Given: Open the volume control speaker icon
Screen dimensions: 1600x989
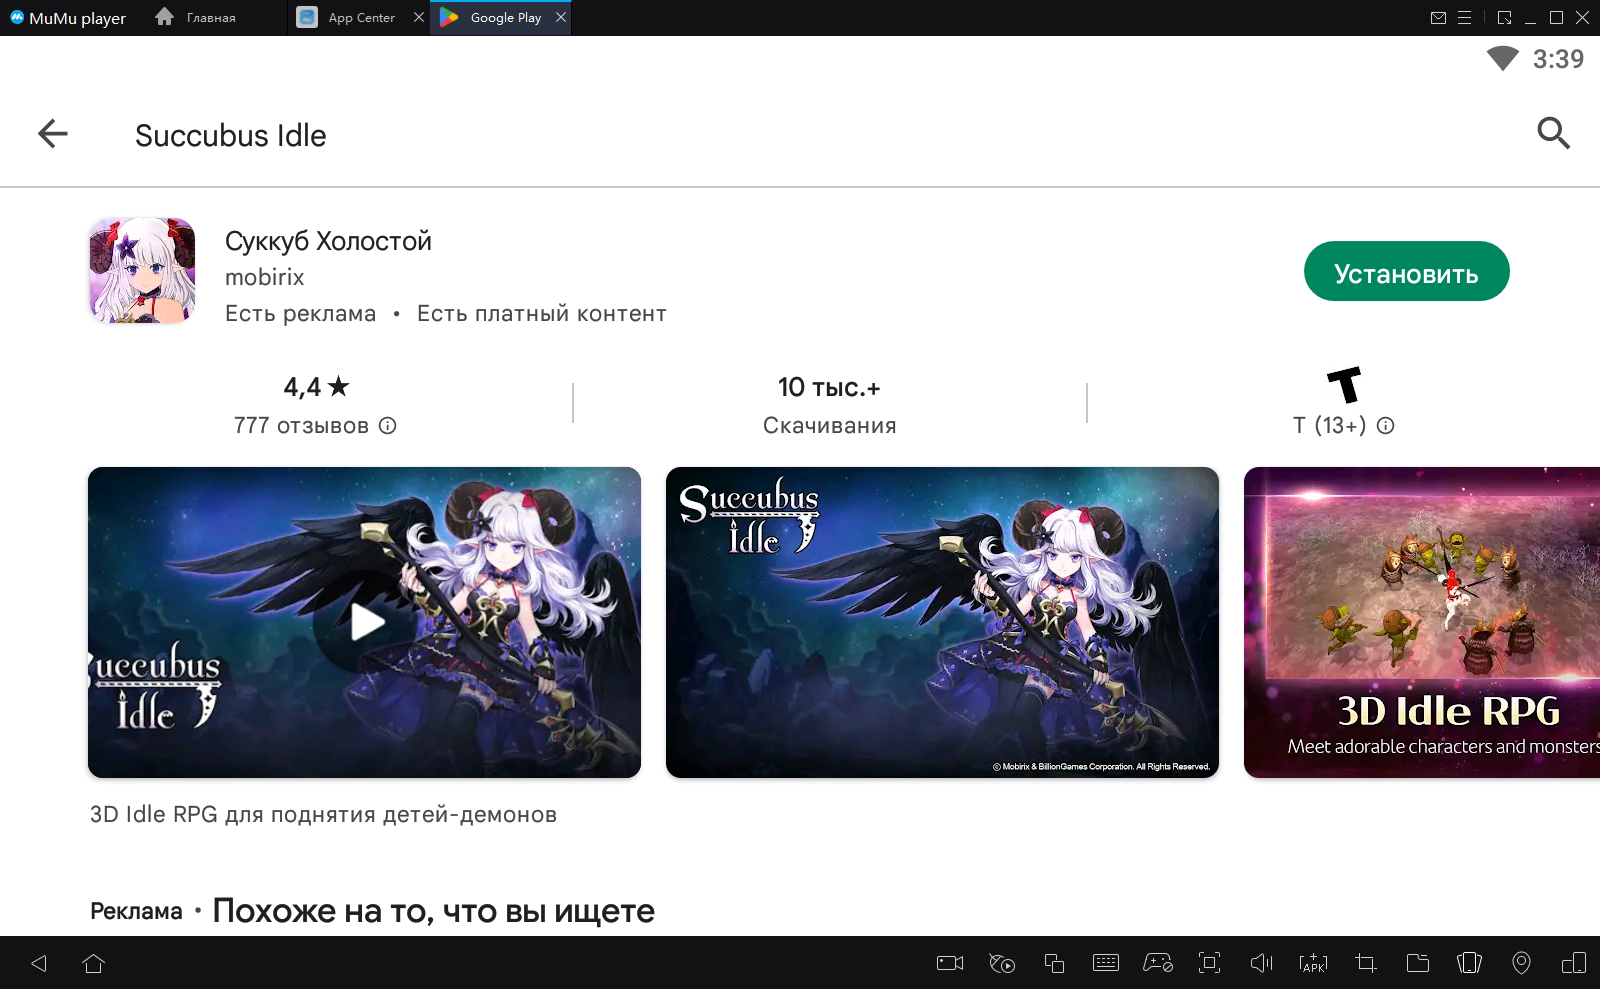Looking at the screenshot, I should pyautogui.click(x=1261, y=963).
